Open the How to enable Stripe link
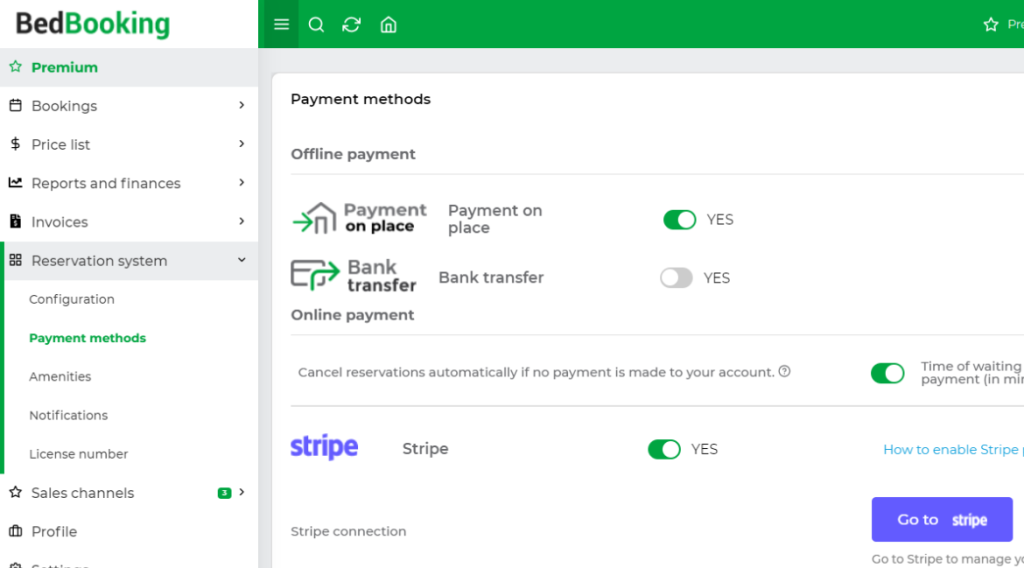This screenshot has width=1024, height=568. click(x=952, y=449)
